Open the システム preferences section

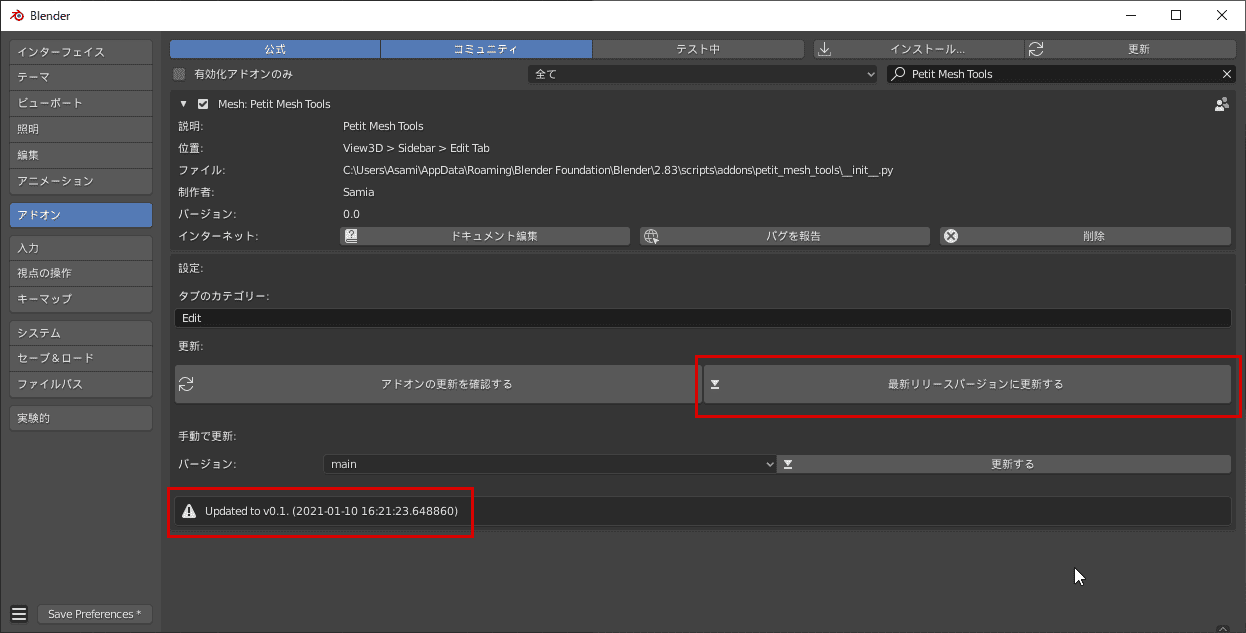coord(81,332)
